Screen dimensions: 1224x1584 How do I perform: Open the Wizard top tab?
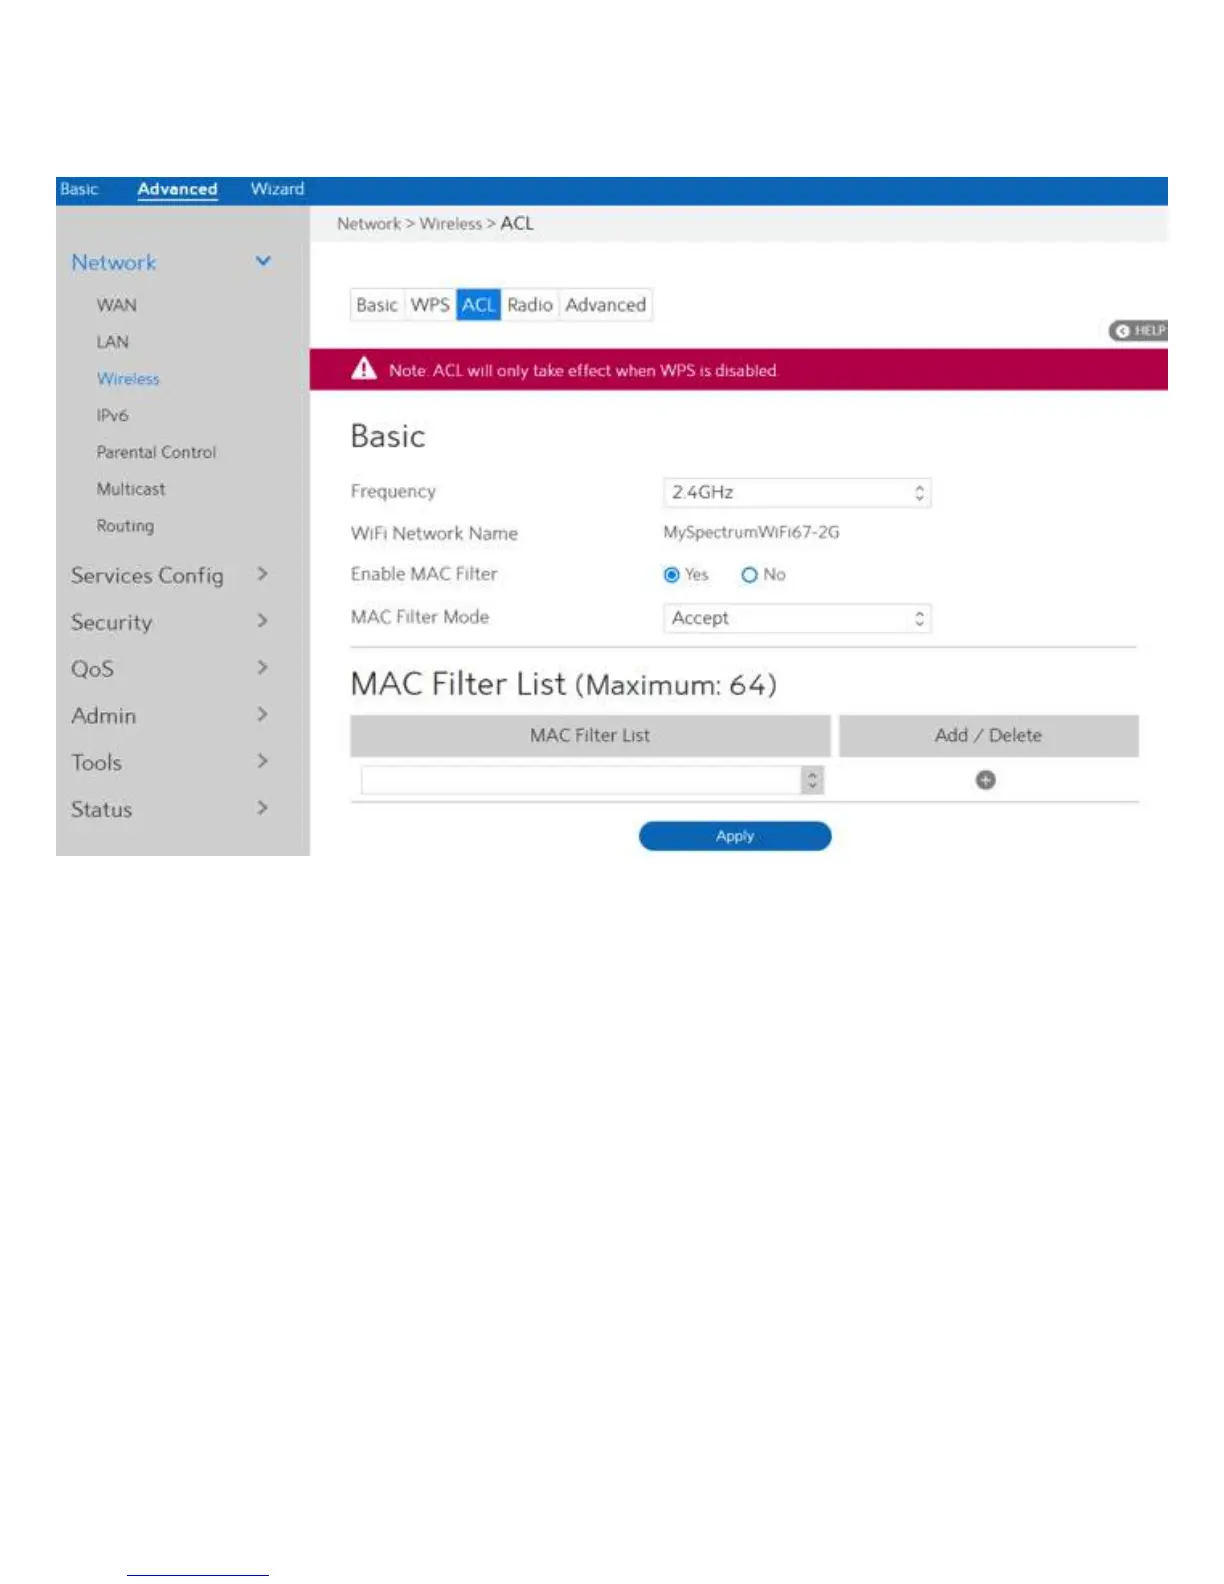coord(277,189)
